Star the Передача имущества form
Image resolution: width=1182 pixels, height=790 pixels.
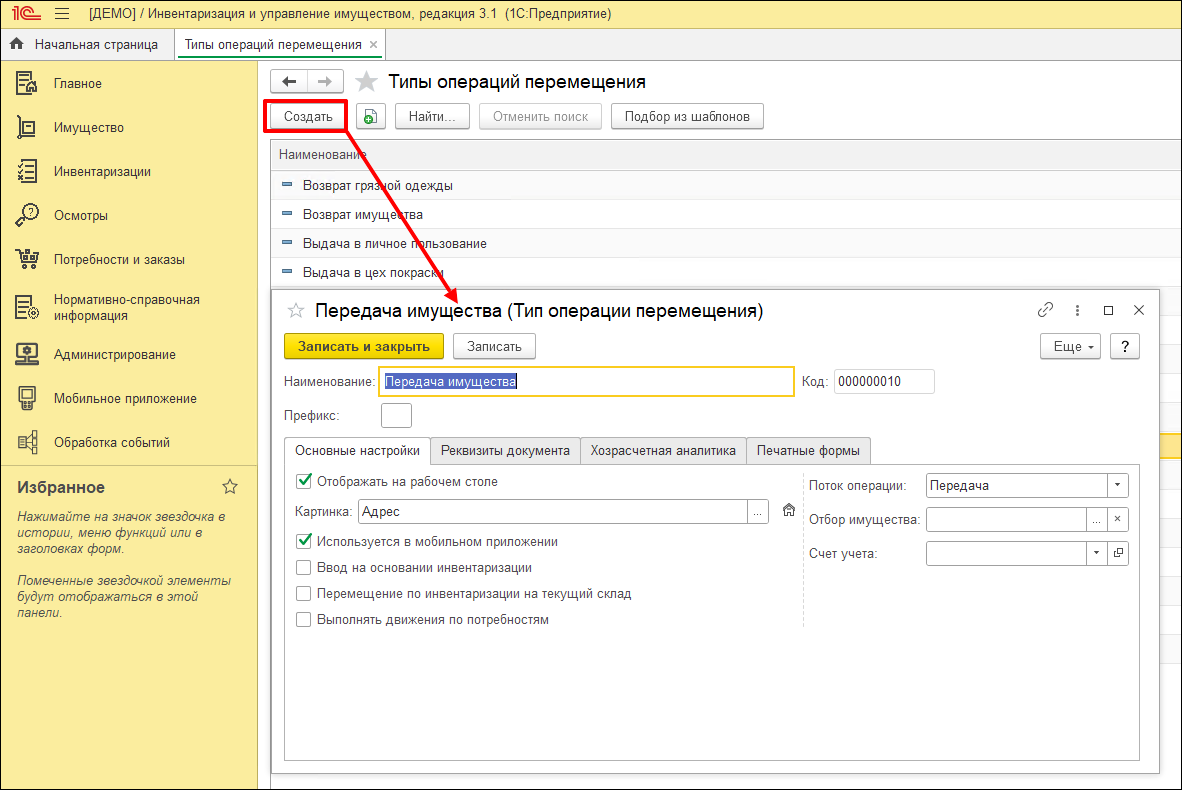click(296, 311)
